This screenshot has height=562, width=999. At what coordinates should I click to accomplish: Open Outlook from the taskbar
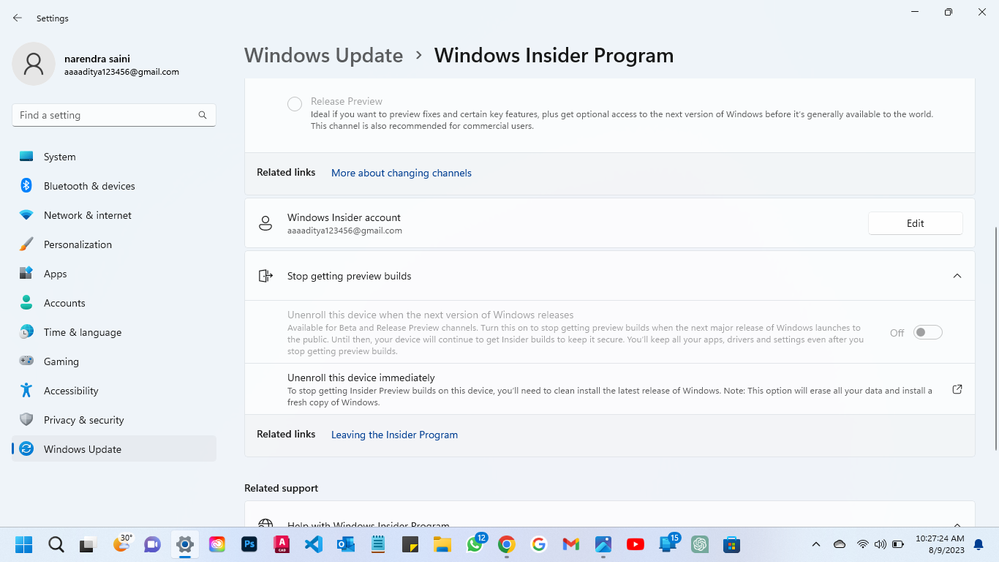346,545
